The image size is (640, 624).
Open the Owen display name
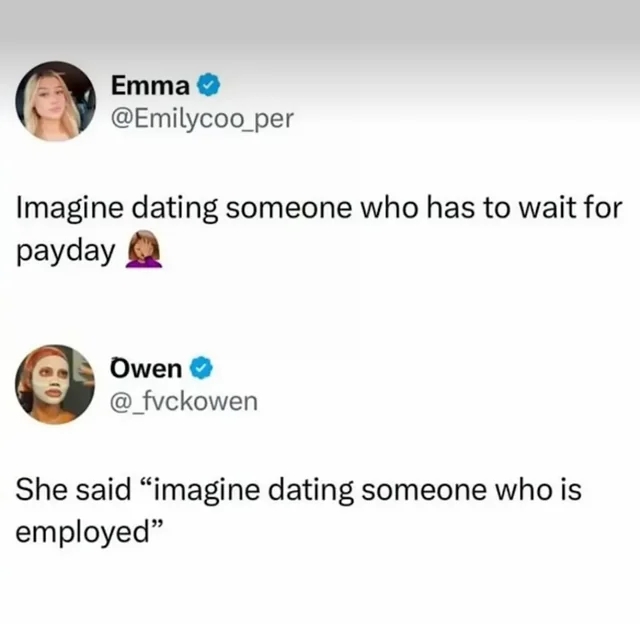146,368
